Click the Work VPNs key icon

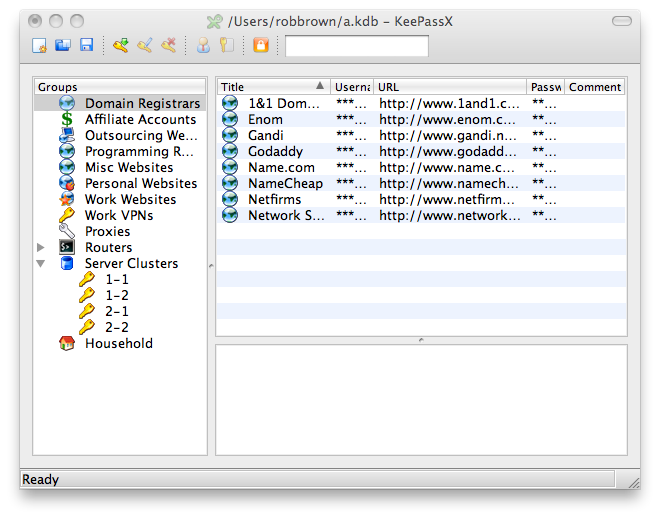[67, 215]
